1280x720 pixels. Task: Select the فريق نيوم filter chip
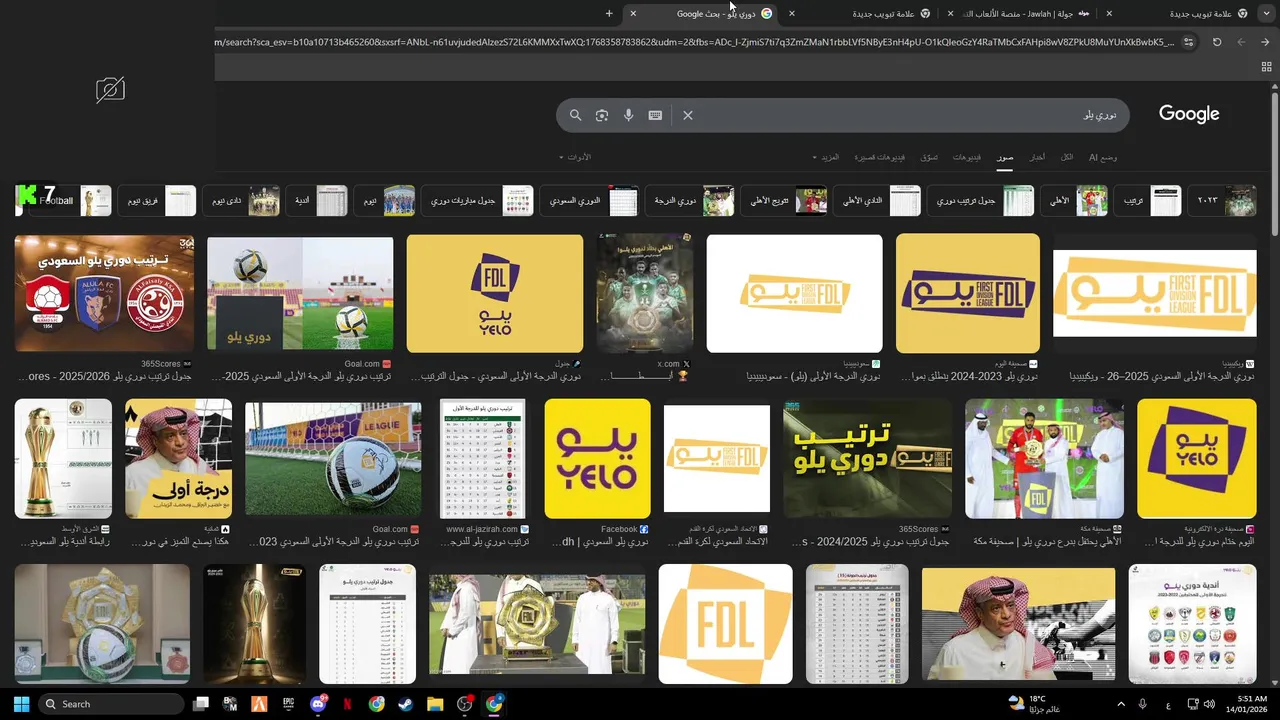(156, 200)
